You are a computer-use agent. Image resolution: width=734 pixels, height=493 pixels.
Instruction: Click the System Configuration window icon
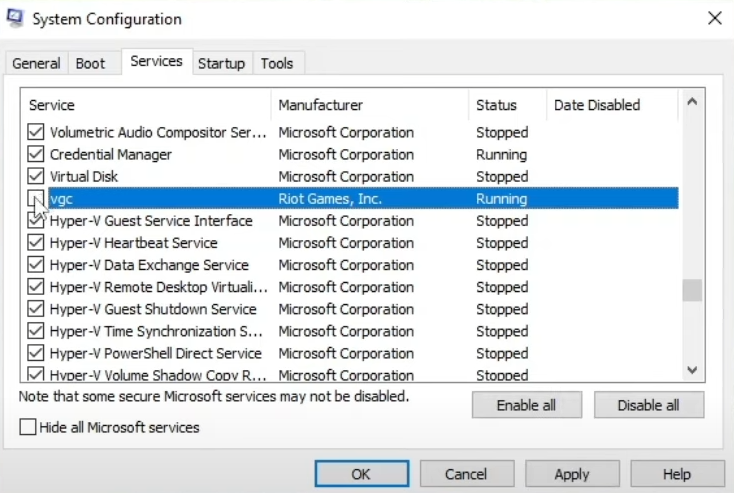click(16, 19)
